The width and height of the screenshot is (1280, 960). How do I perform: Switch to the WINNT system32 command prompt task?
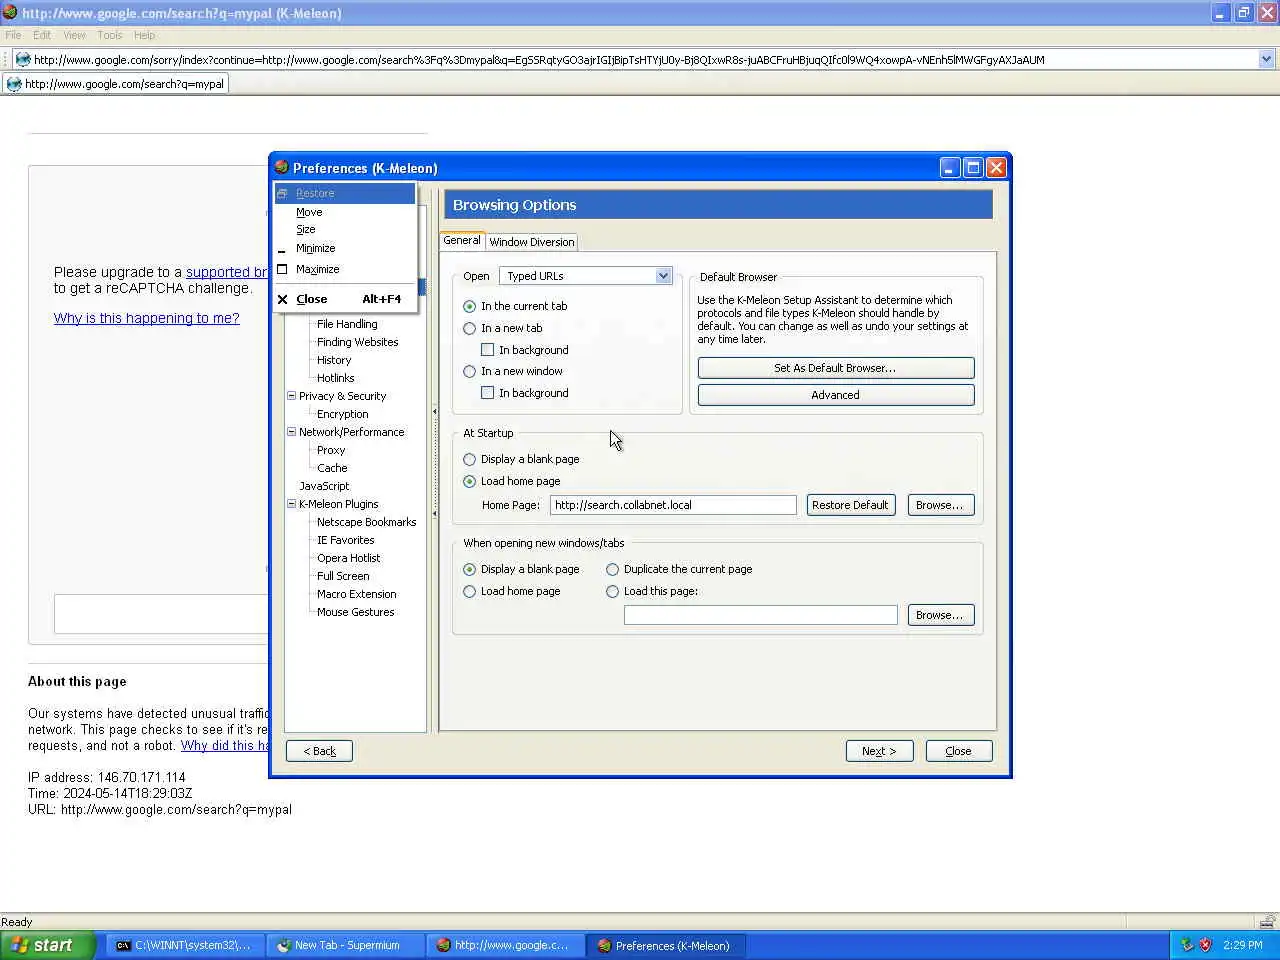[x=185, y=945]
